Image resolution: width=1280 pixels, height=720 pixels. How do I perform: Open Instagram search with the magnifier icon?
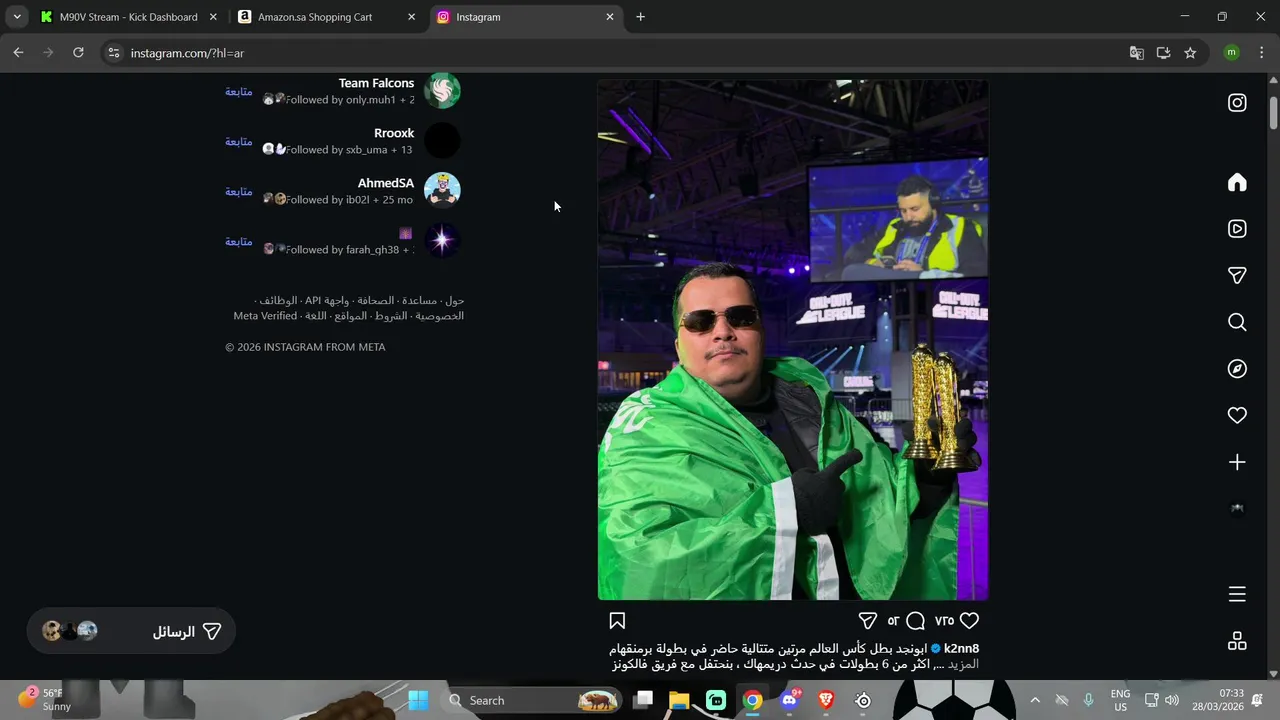point(1237,322)
